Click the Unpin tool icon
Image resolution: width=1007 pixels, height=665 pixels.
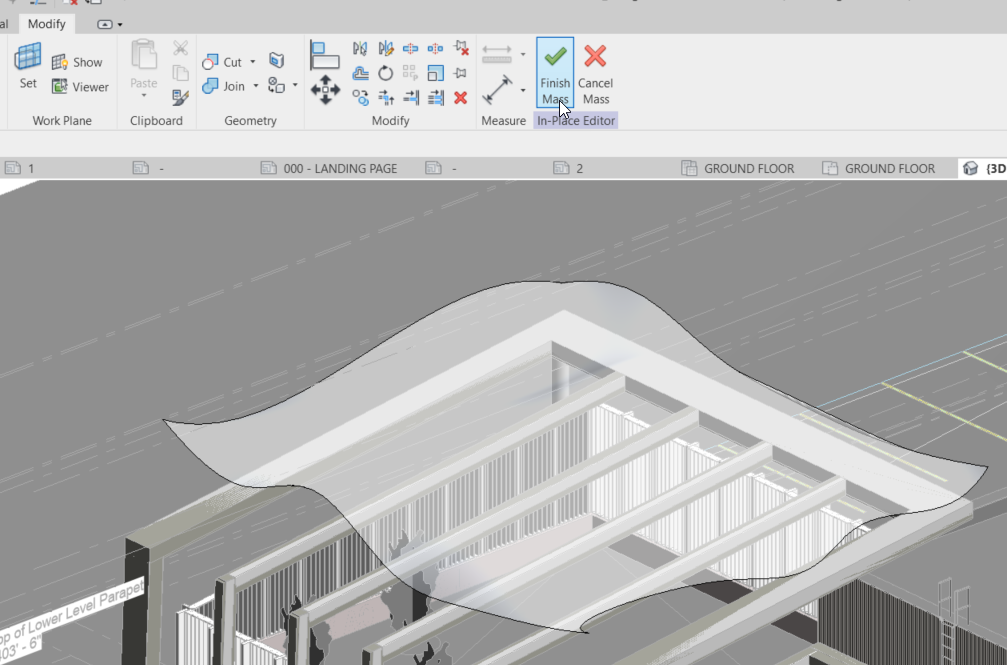(x=460, y=49)
